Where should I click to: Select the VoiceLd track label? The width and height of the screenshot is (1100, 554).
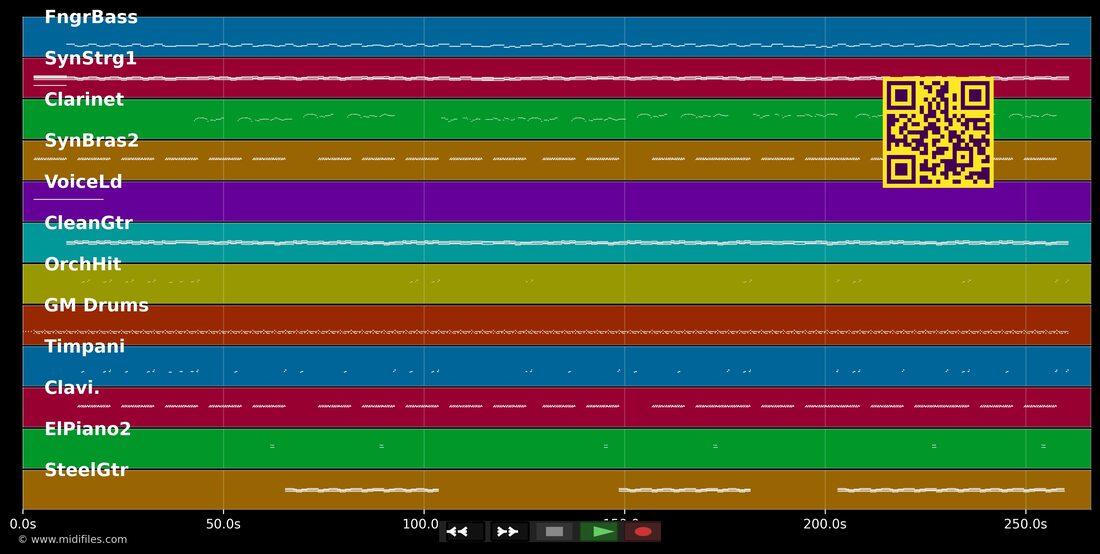(x=83, y=182)
